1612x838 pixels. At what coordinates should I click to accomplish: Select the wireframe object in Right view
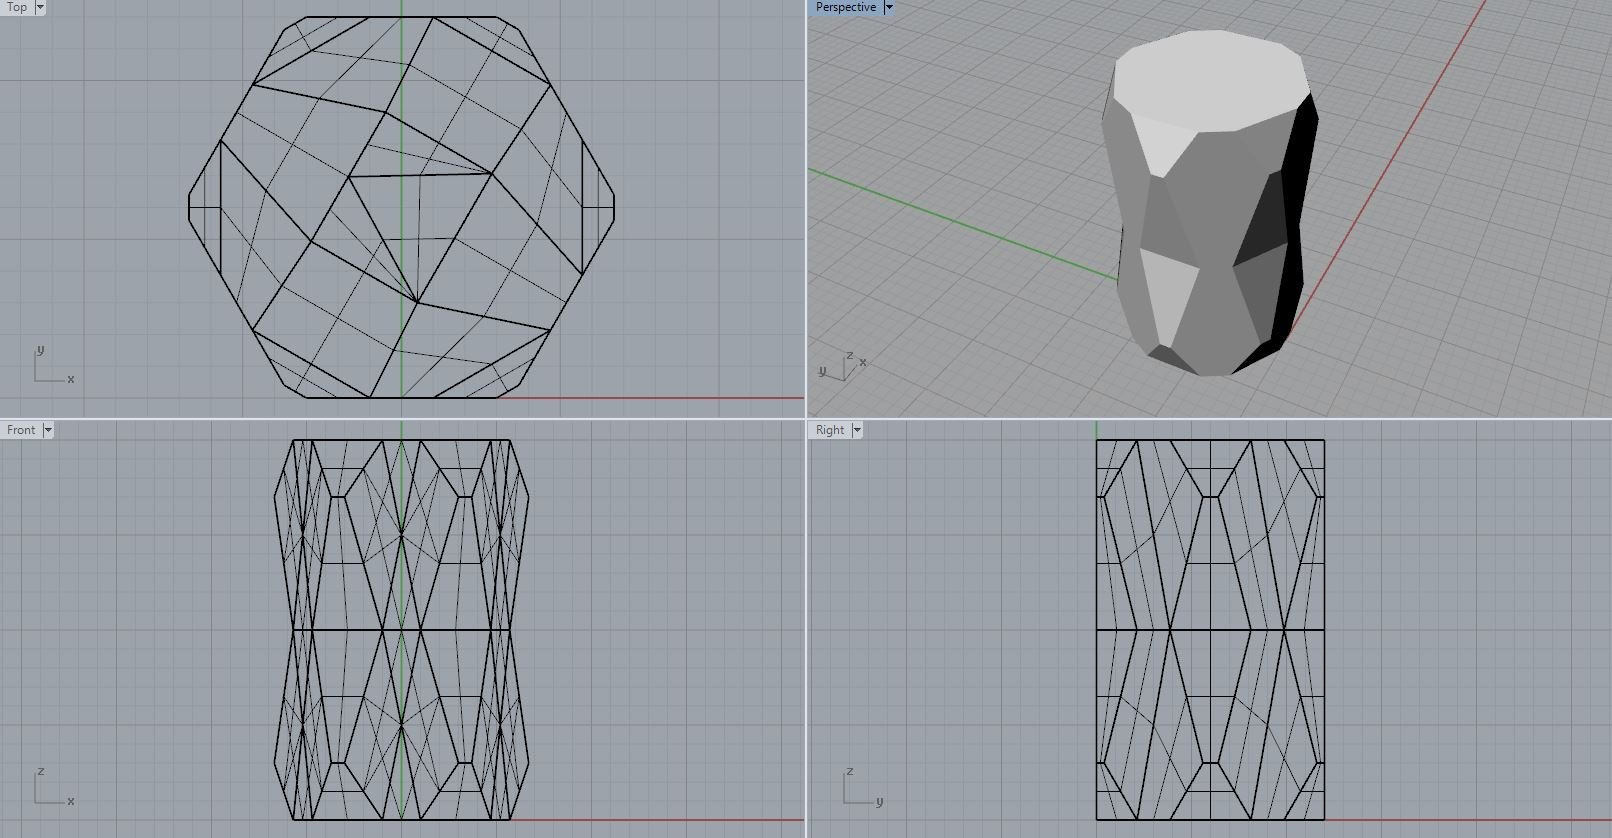1210,630
